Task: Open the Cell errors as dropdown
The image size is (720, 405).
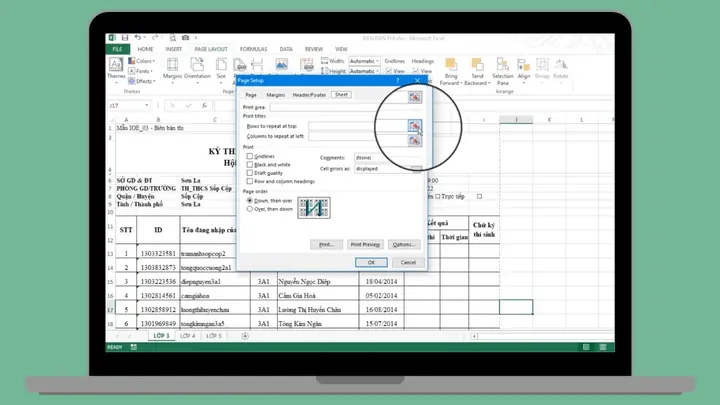Action: point(388,169)
